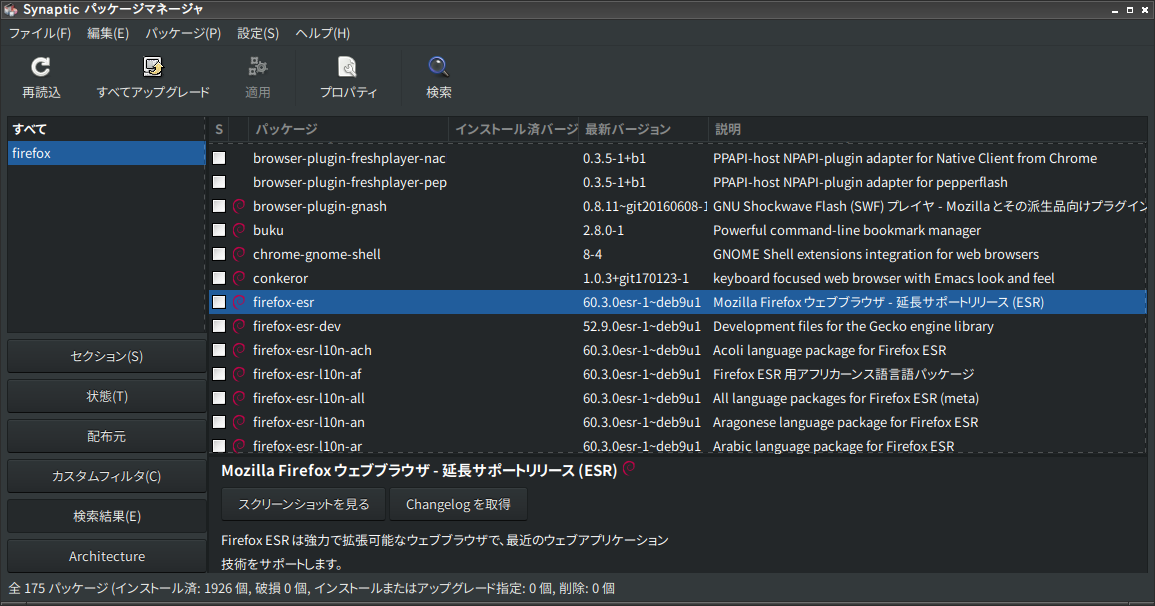Click description 'Powerful command-line bookmark manager'
The image size is (1155, 606).
pyautogui.click(x=847, y=230)
